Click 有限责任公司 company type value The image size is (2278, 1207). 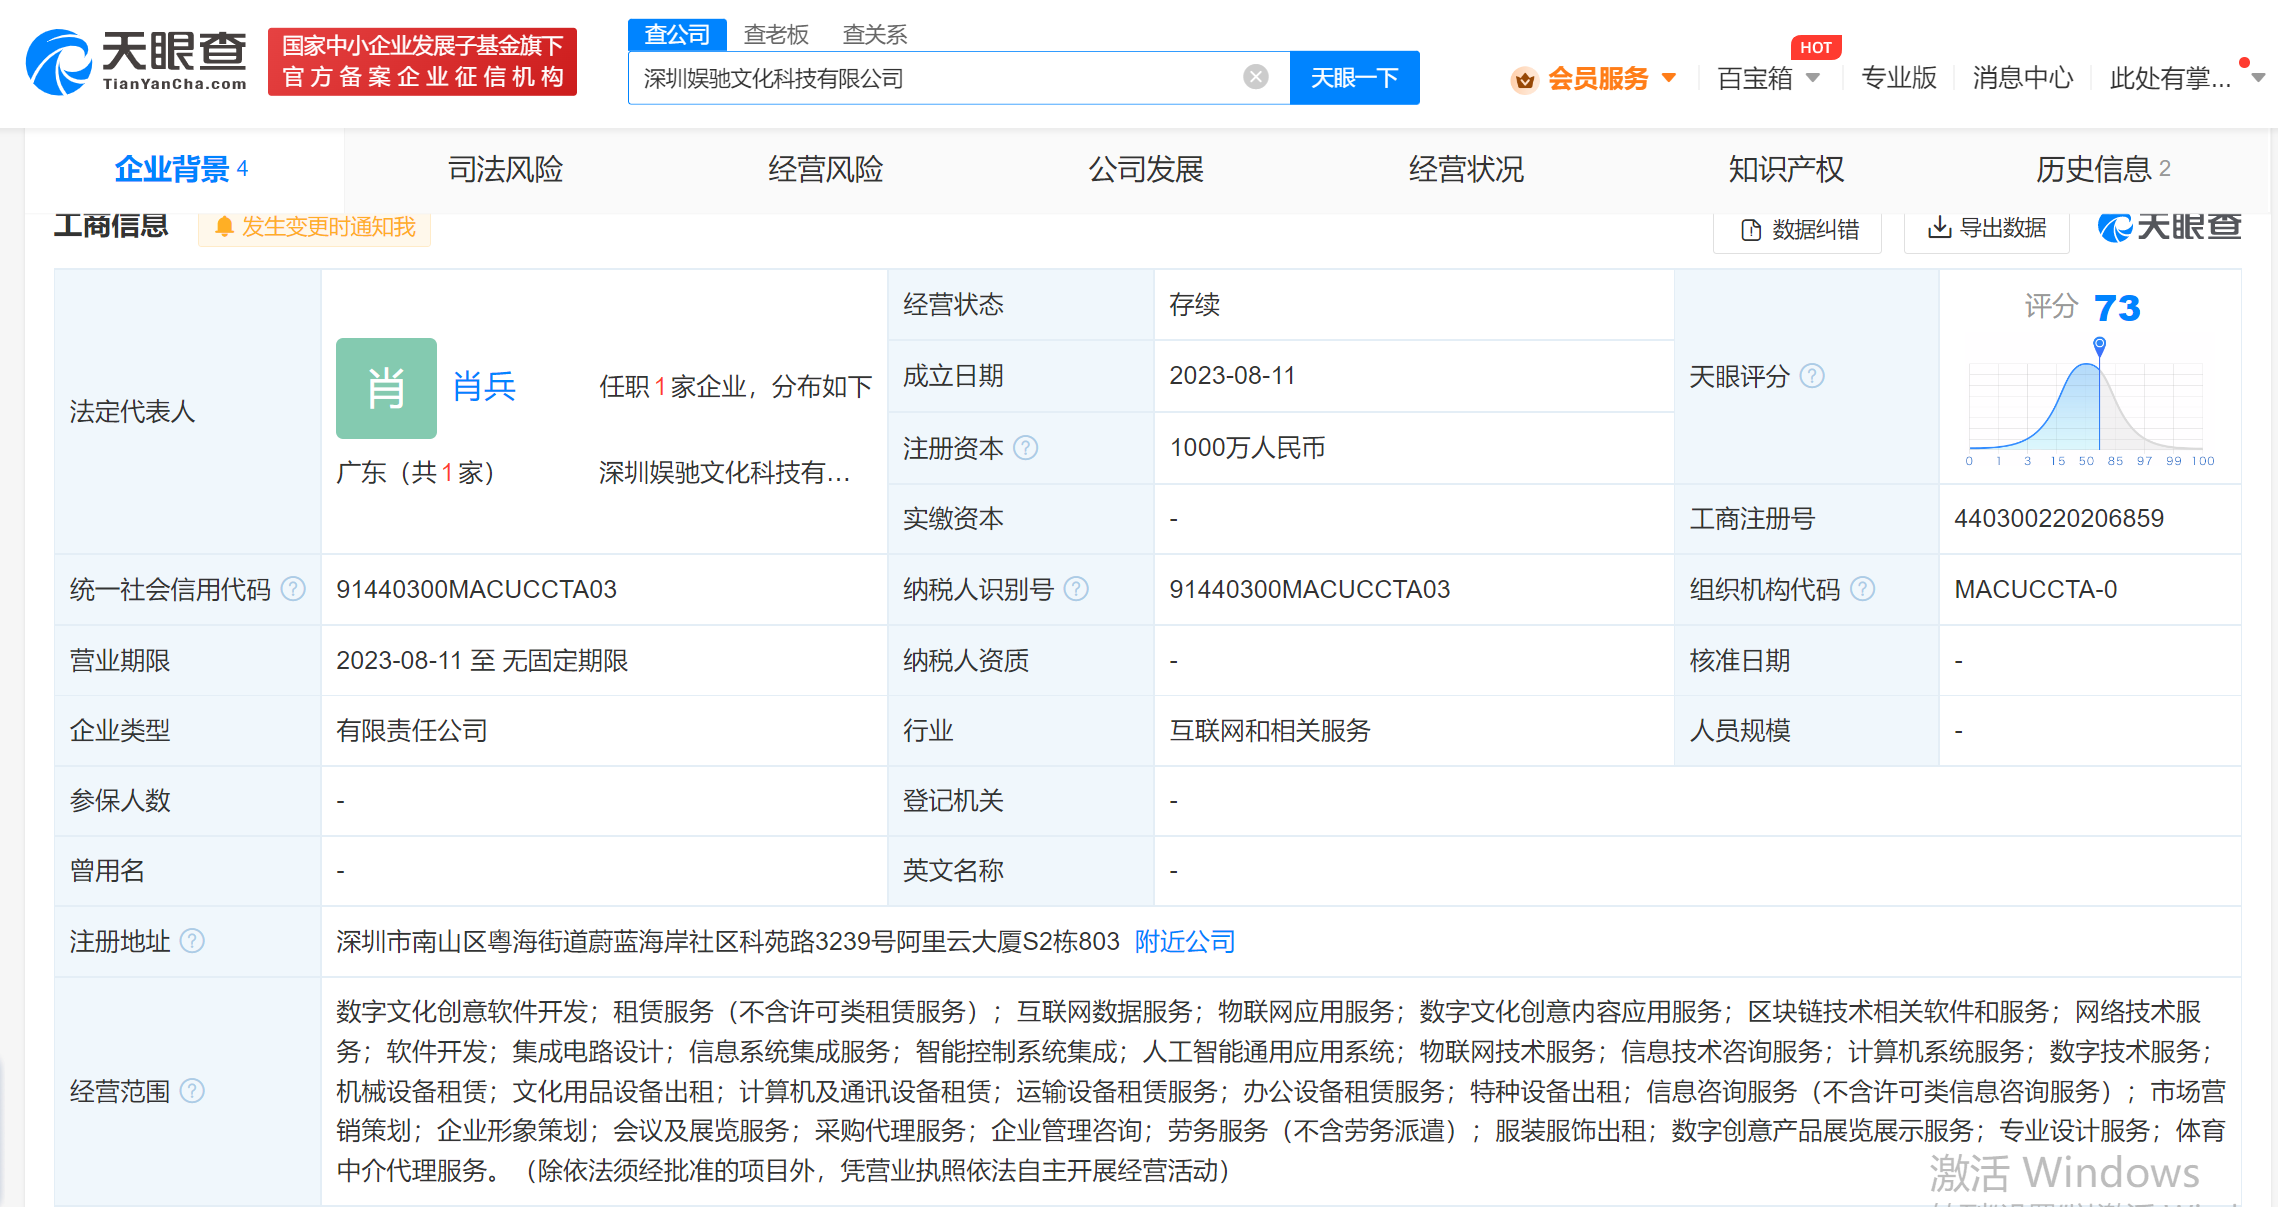pyautogui.click(x=412, y=730)
